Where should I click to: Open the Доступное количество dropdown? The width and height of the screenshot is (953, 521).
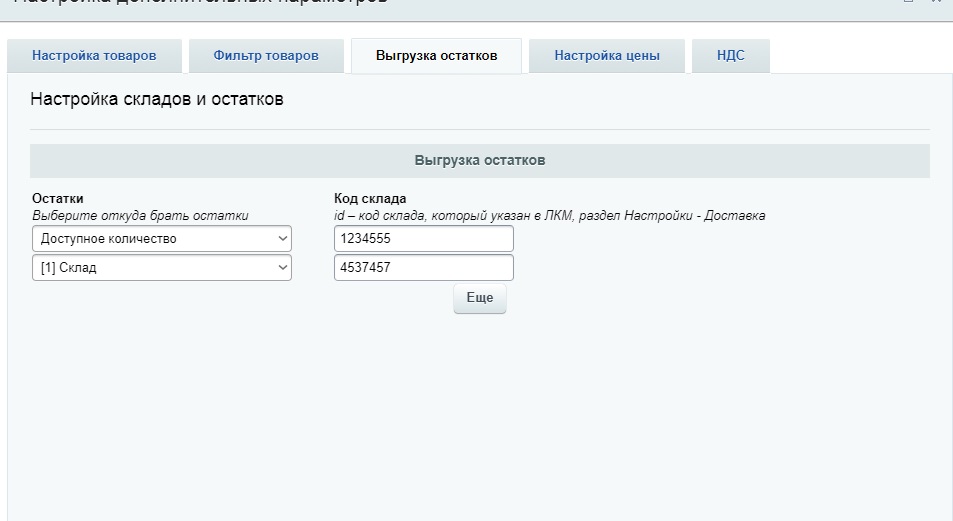161,239
